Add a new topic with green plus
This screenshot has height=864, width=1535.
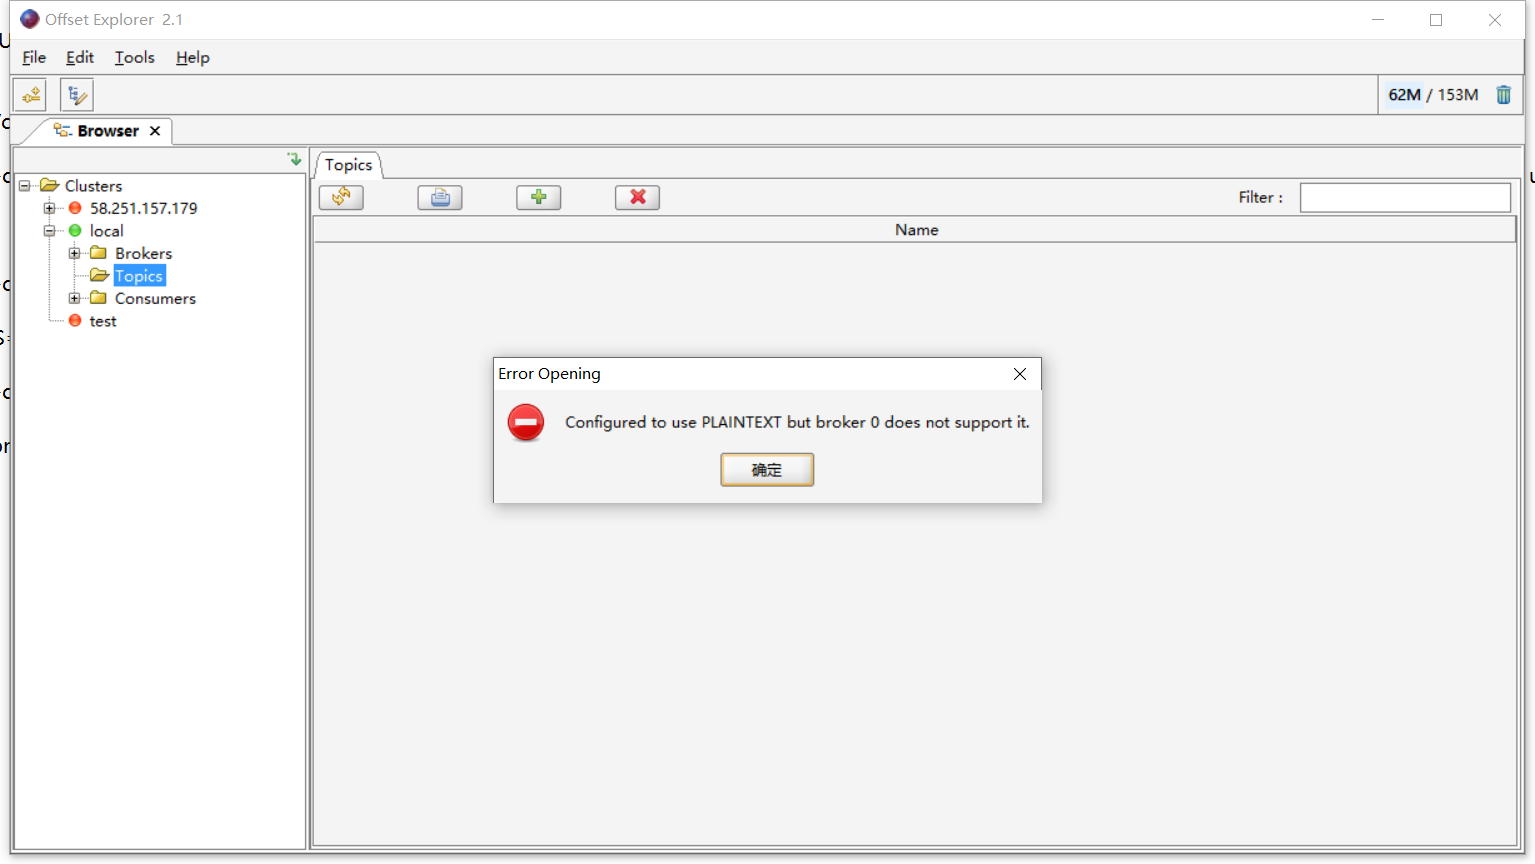point(538,197)
